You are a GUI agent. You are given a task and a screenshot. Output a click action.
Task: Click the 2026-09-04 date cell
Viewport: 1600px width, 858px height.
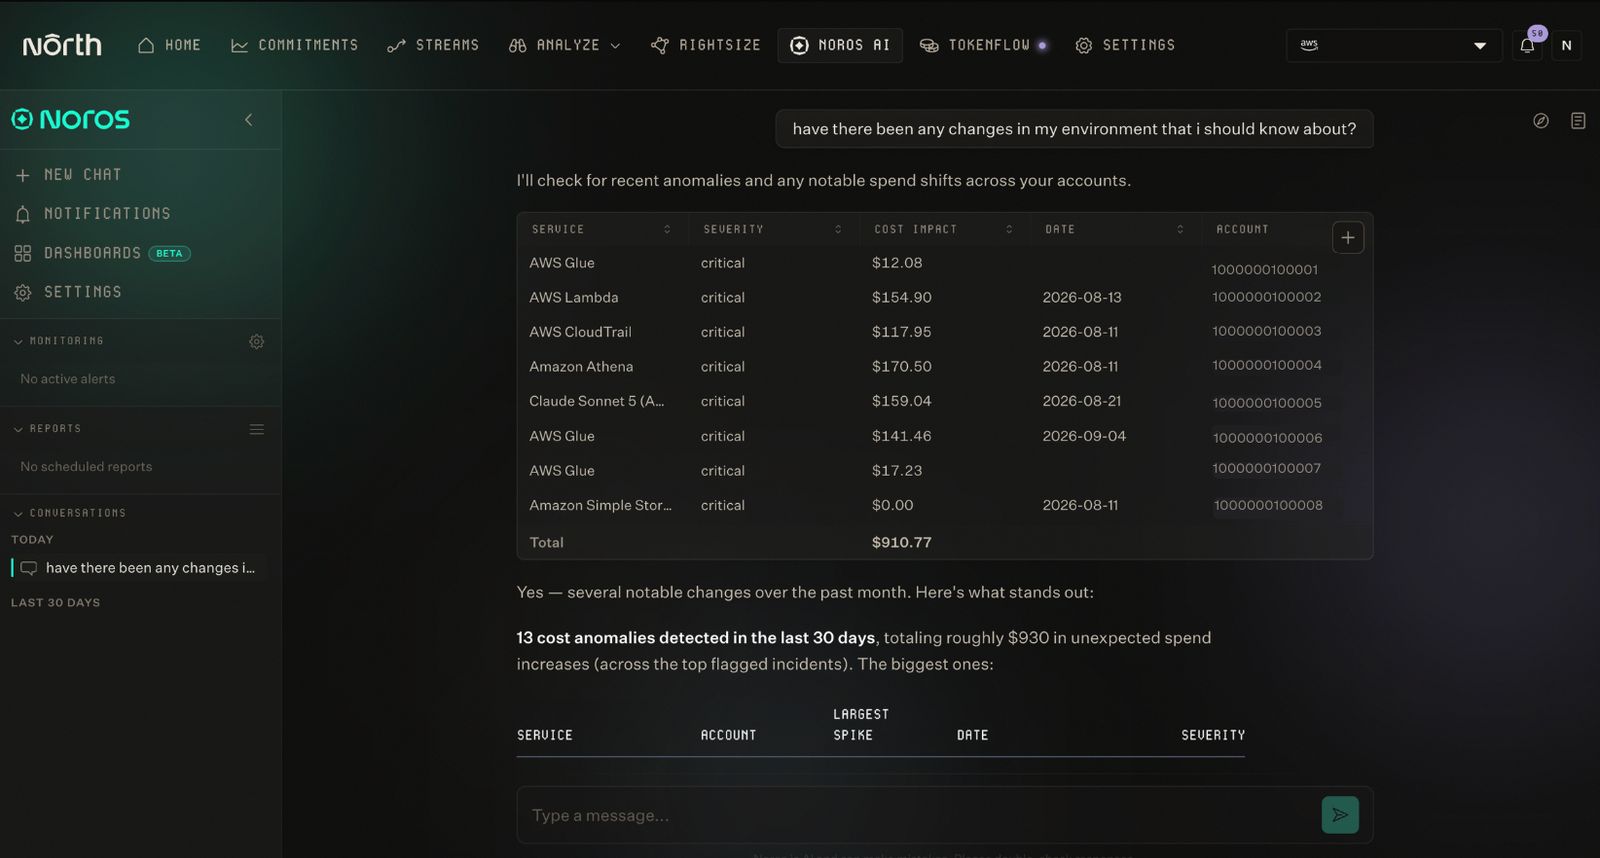[1084, 436]
